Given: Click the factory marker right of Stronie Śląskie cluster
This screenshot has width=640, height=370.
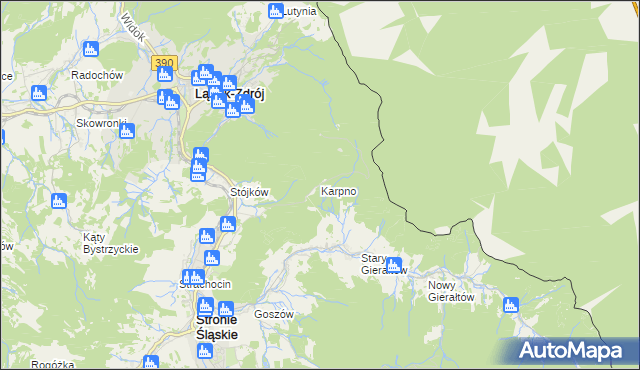Looking at the screenshot, I should coord(226,309).
